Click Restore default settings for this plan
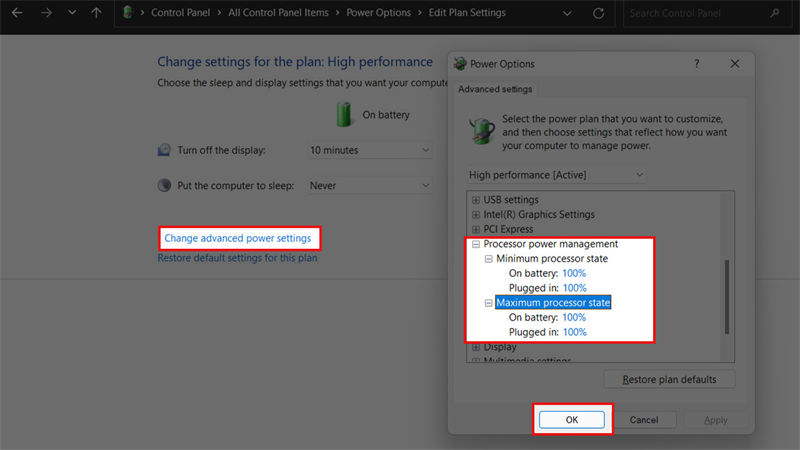Image resolution: width=800 pixels, height=450 pixels. [237, 258]
